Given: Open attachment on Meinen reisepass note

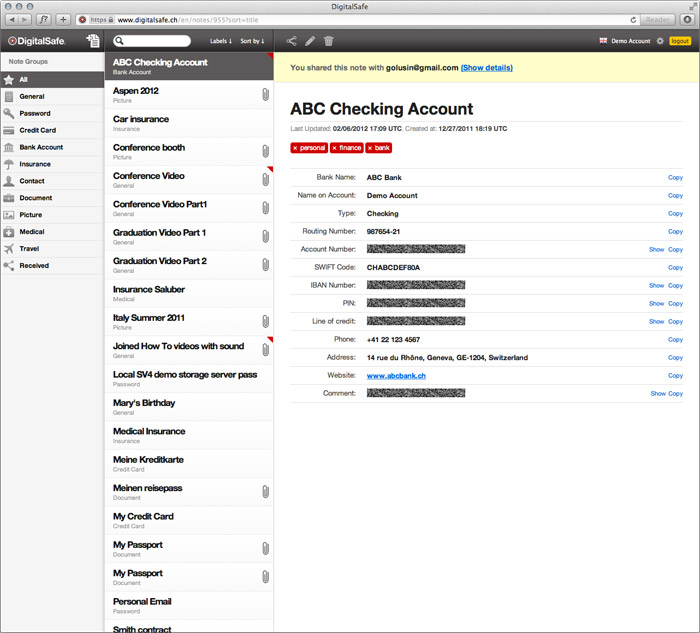Looking at the screenshot, I should [x=266, y=491].
